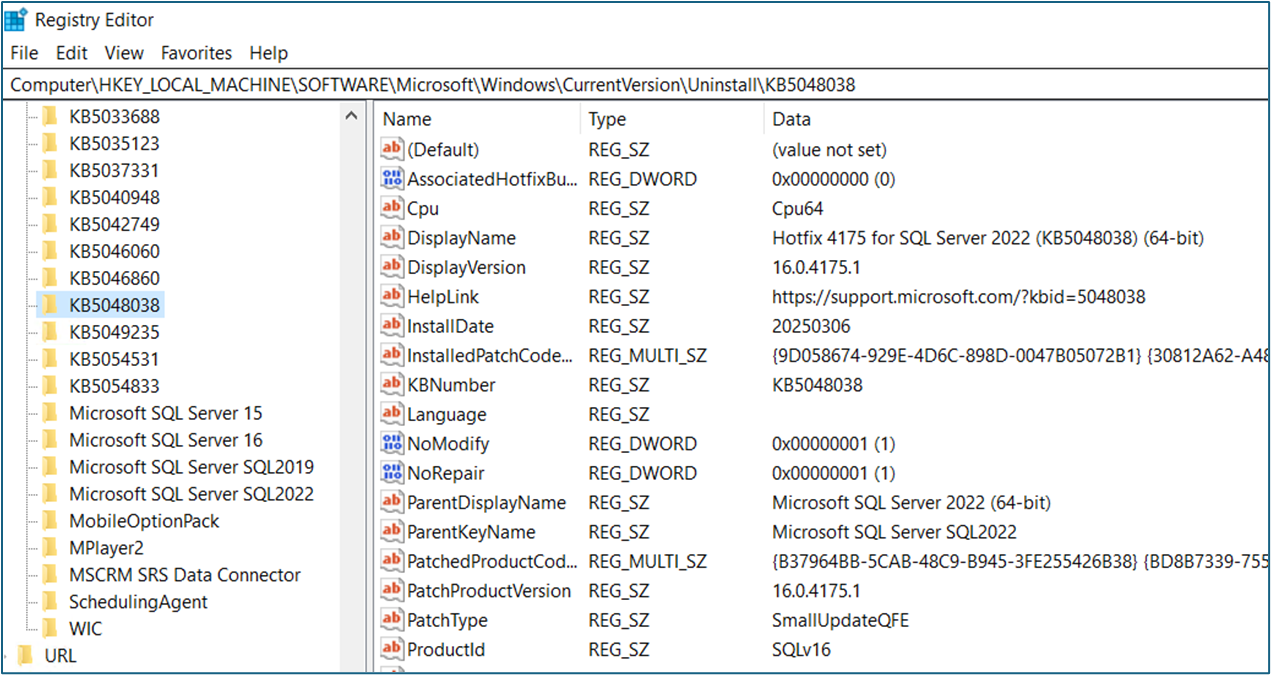Click string icon of ProductId value
Viewport: 1271px width, 675px height.
392,649
